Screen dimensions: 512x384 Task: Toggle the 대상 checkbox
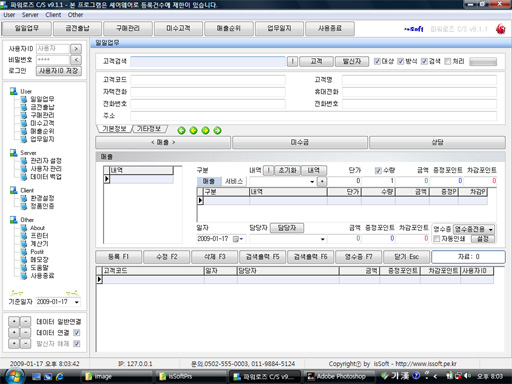pyautogui.click(x=377, y=61)
